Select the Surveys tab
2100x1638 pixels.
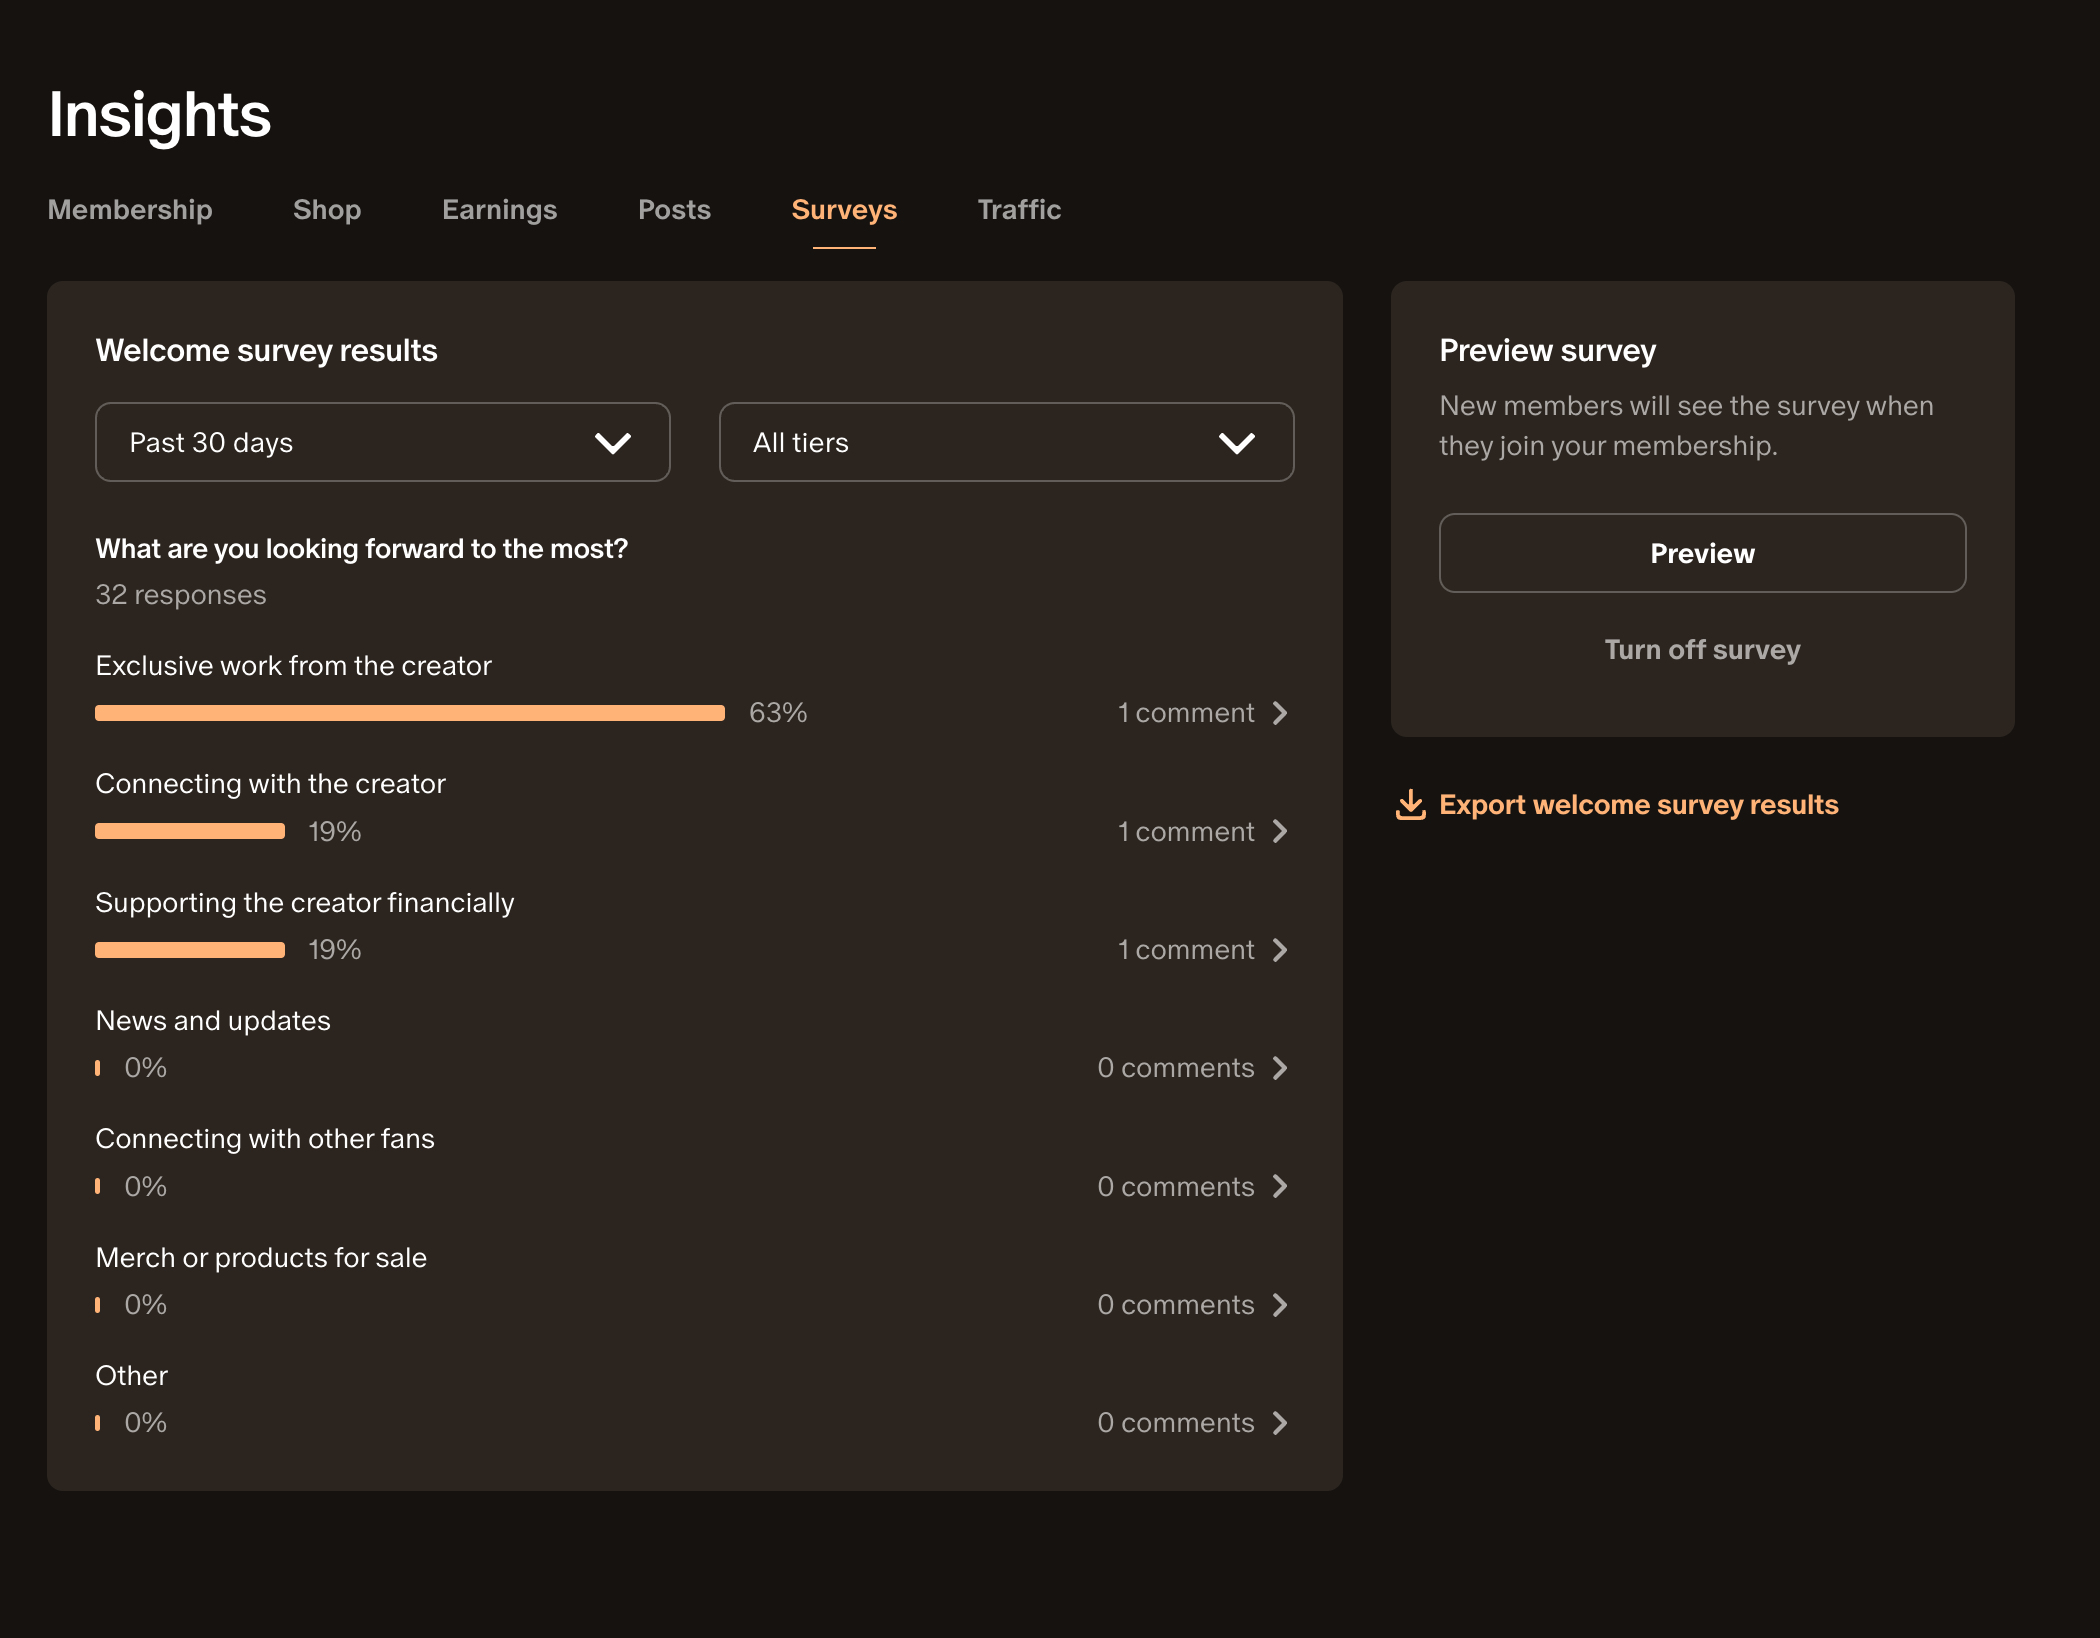click(x=844, y=210)
